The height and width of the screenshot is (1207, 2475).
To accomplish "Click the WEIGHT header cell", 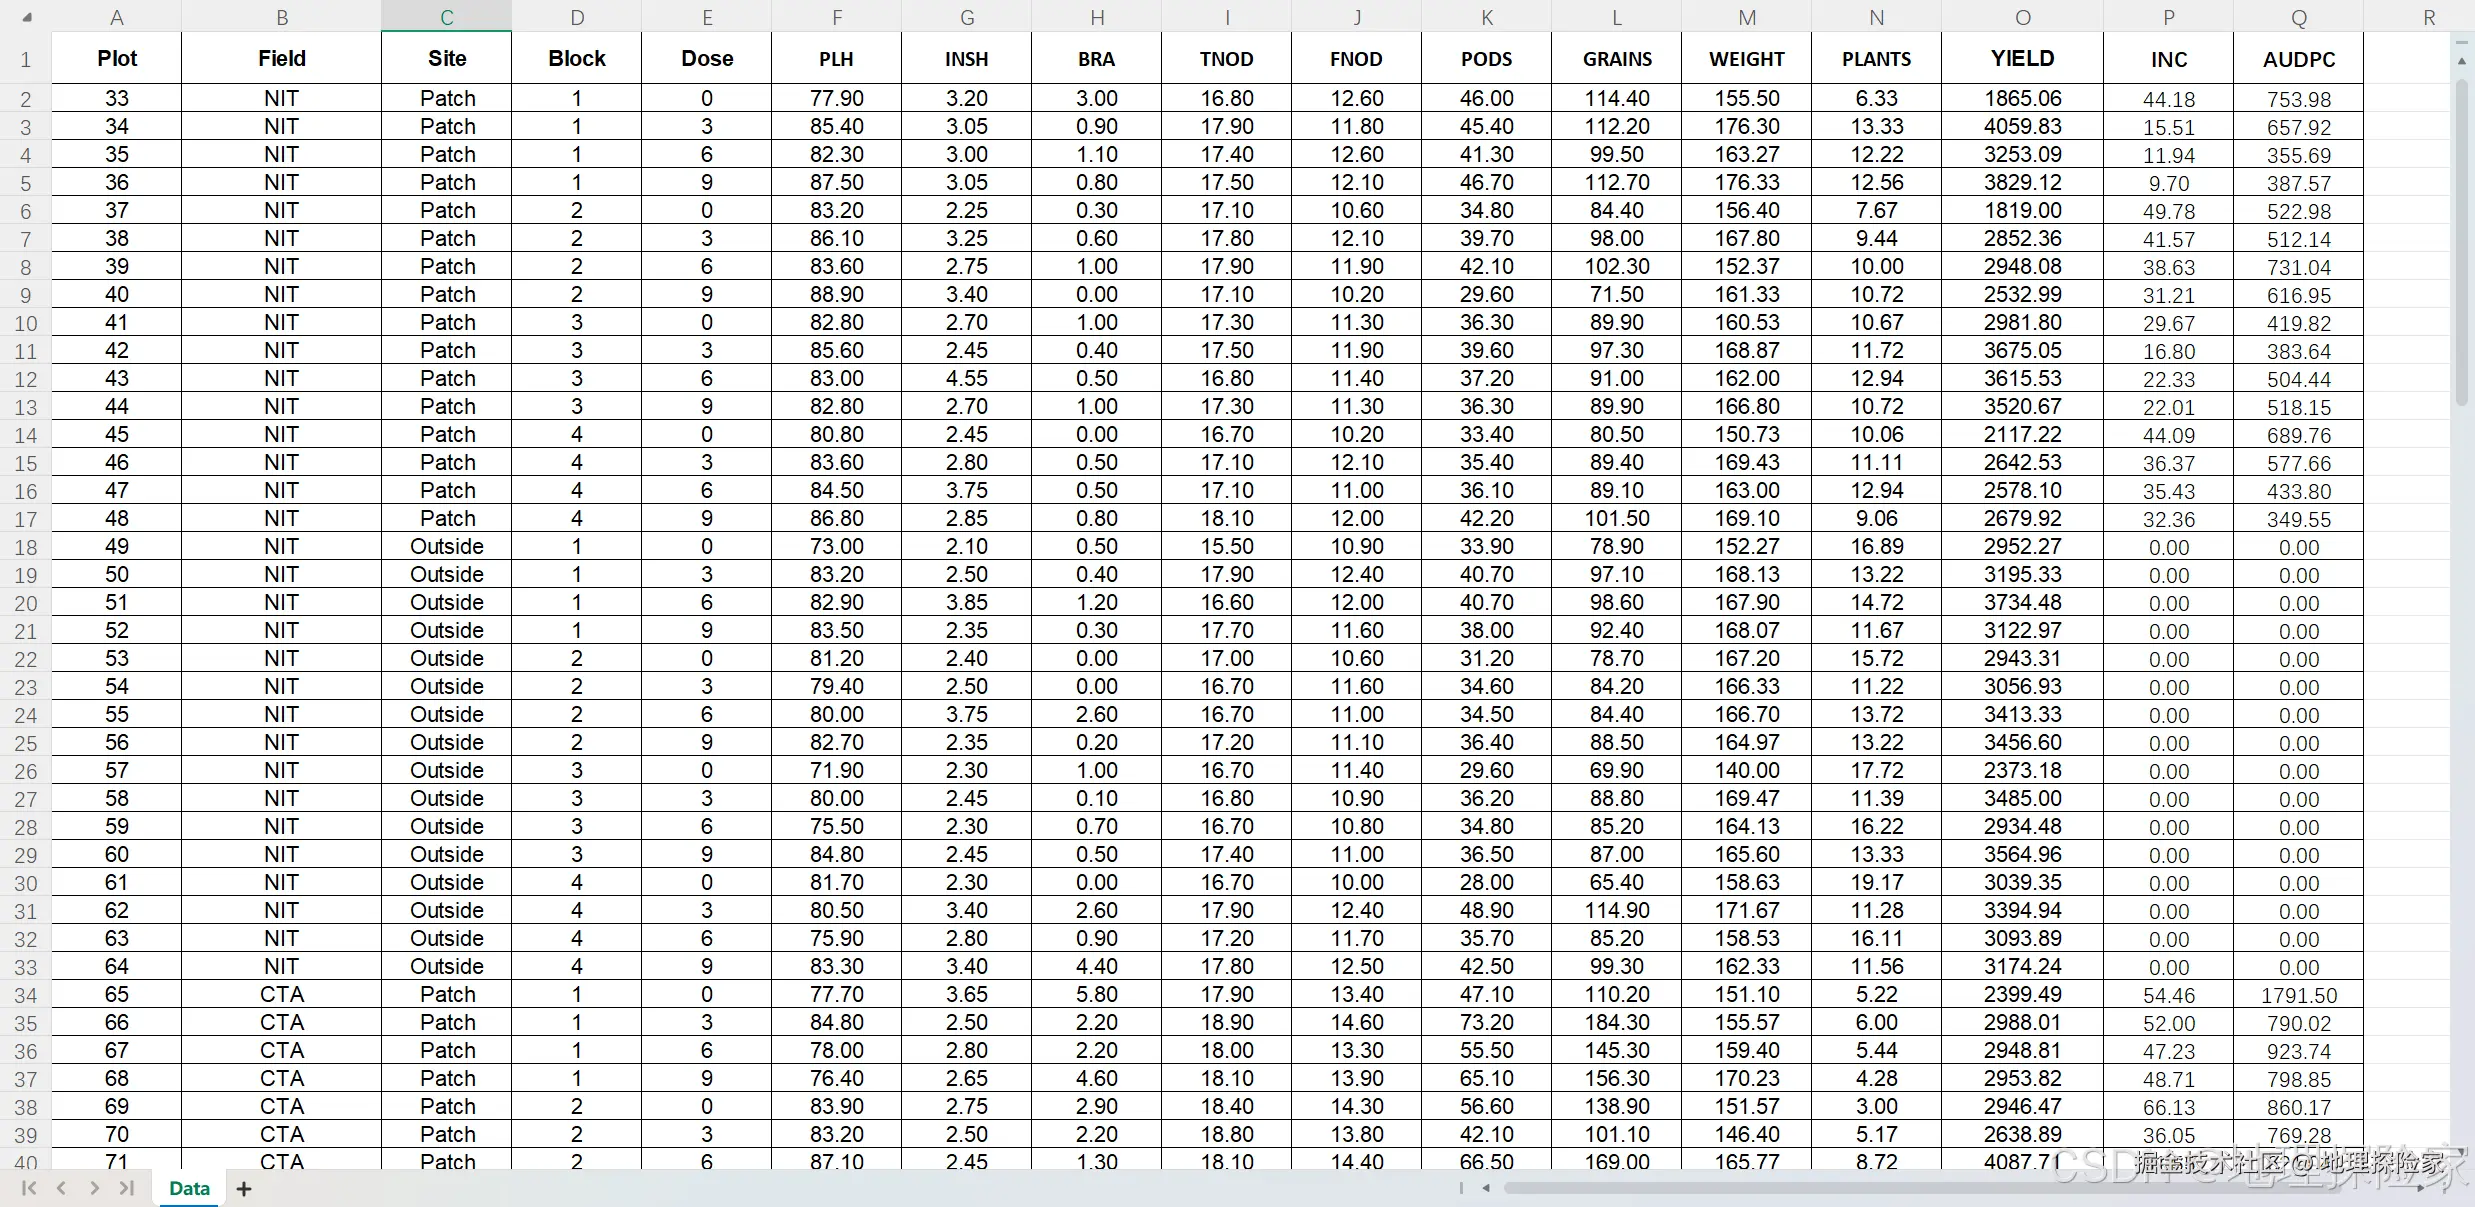I will click(x=1747, y=59).
